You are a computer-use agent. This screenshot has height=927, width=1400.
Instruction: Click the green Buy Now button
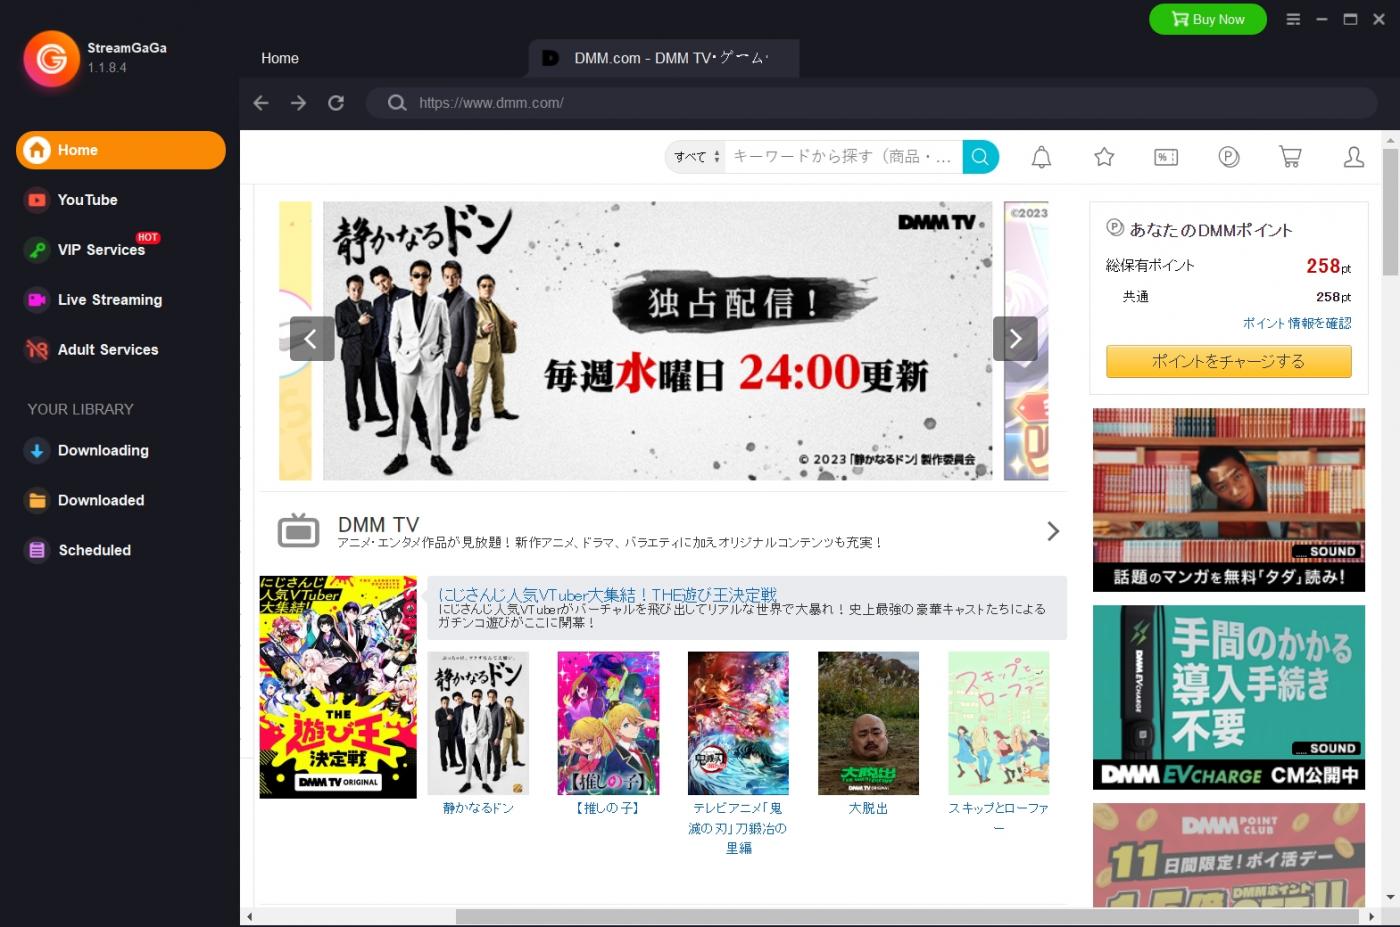point(1207,19)
